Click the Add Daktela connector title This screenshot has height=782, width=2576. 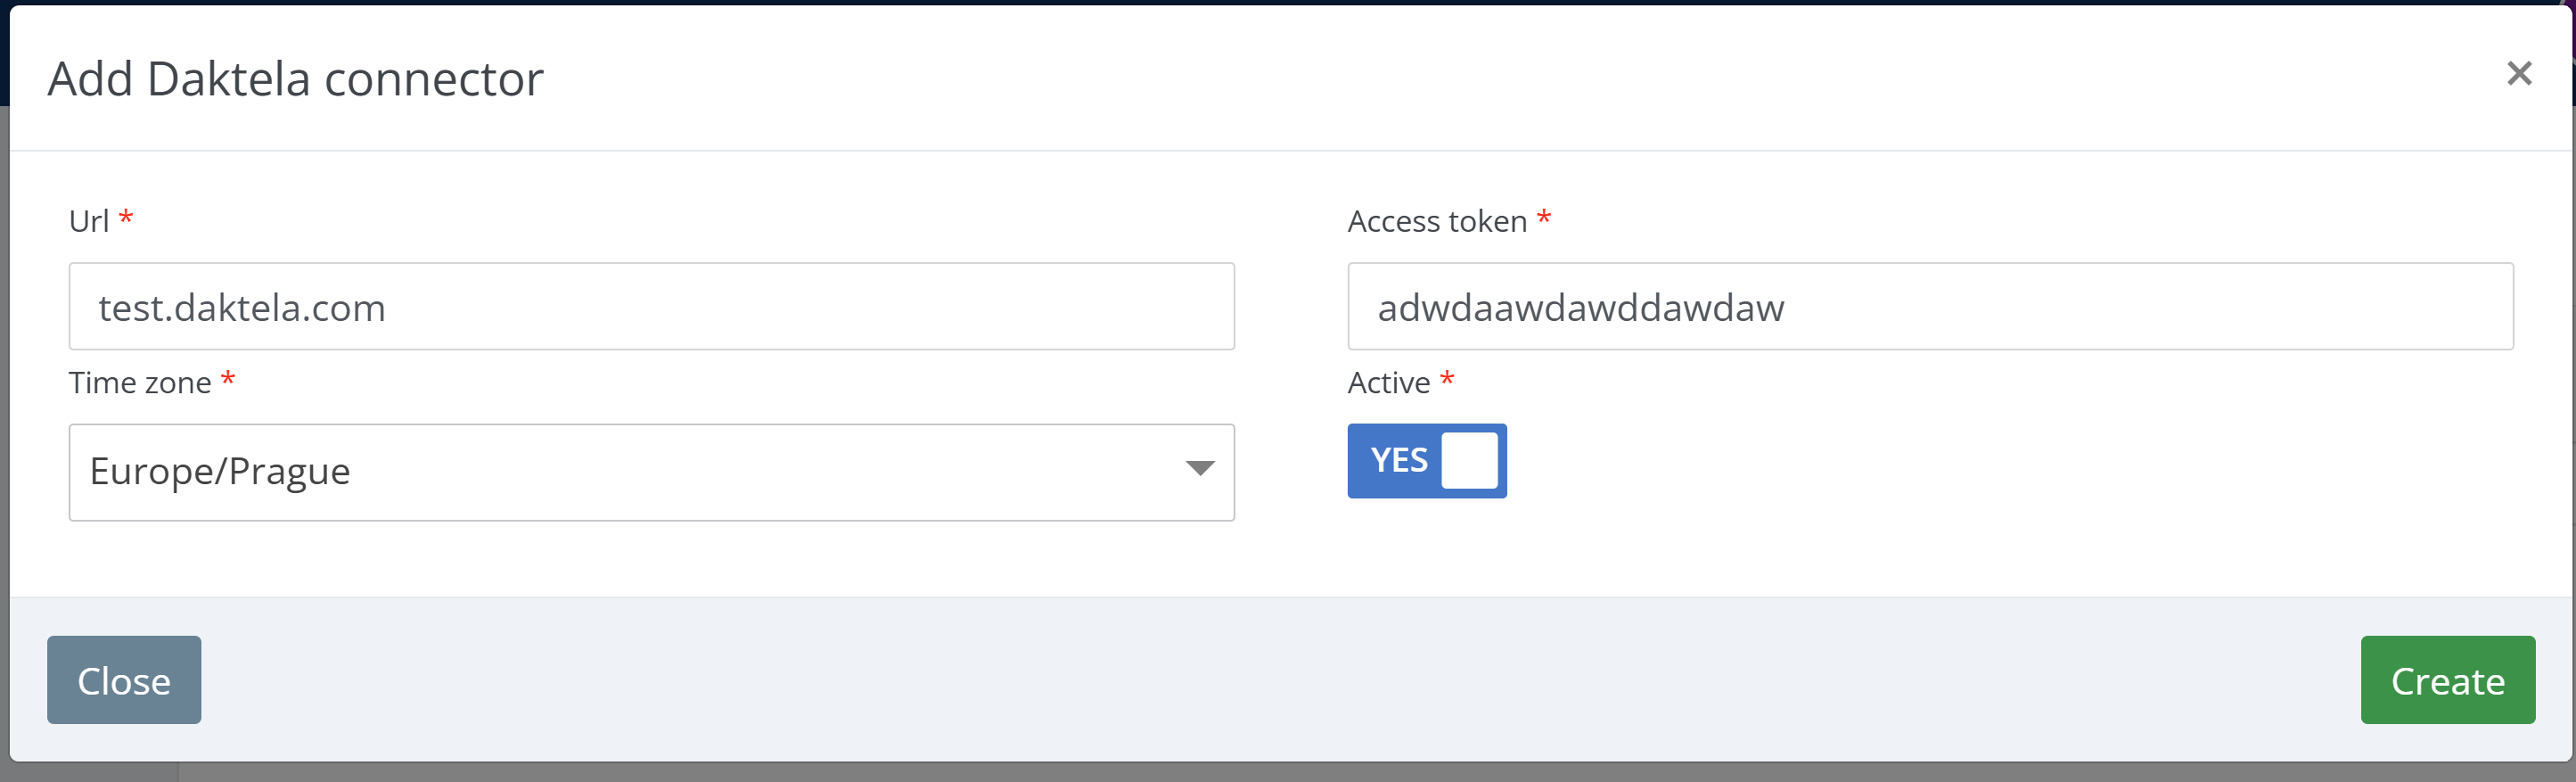[295, 79]
